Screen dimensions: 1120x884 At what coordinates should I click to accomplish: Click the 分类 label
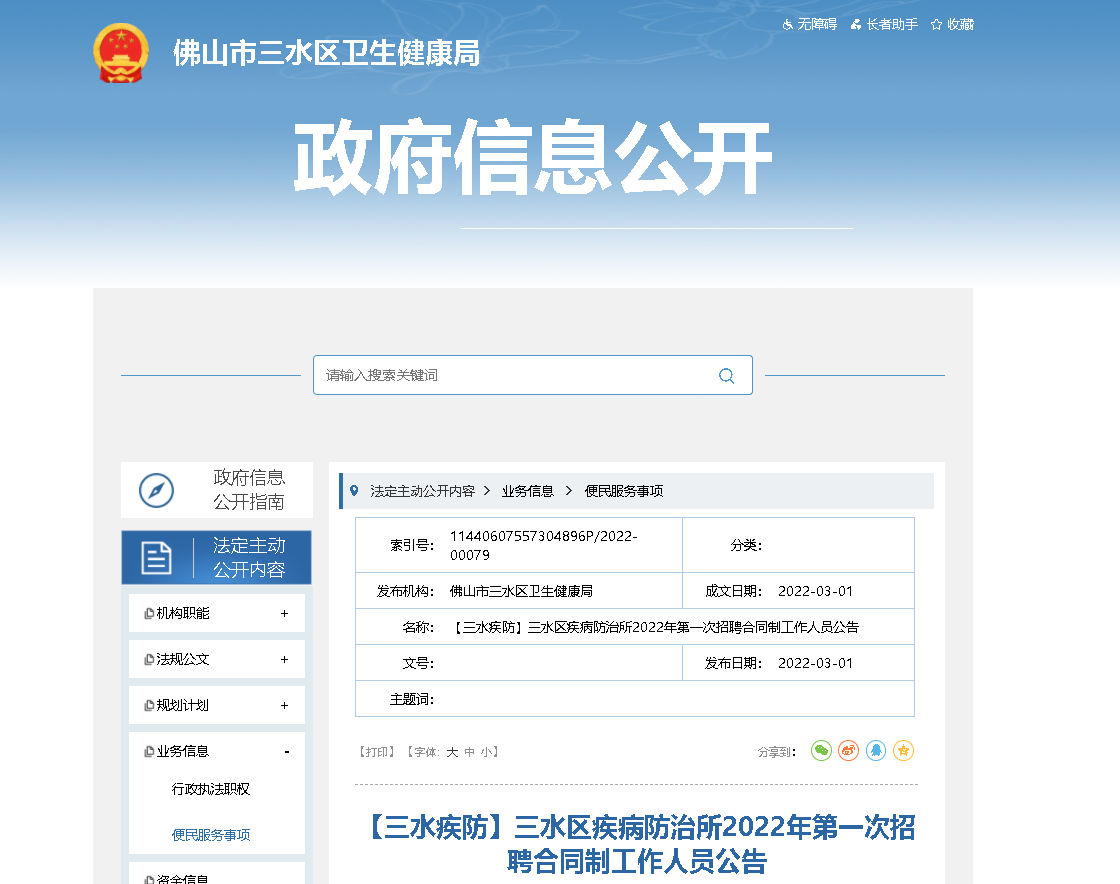pyautogui.click(x=746, y=546)
